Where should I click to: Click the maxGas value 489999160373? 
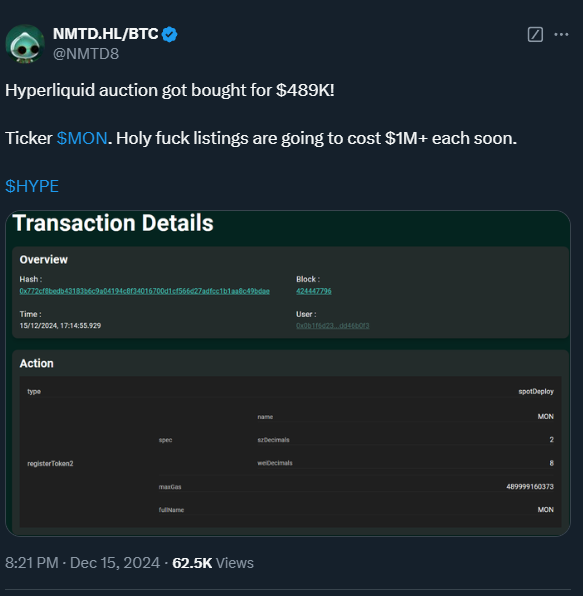[530, 487]
